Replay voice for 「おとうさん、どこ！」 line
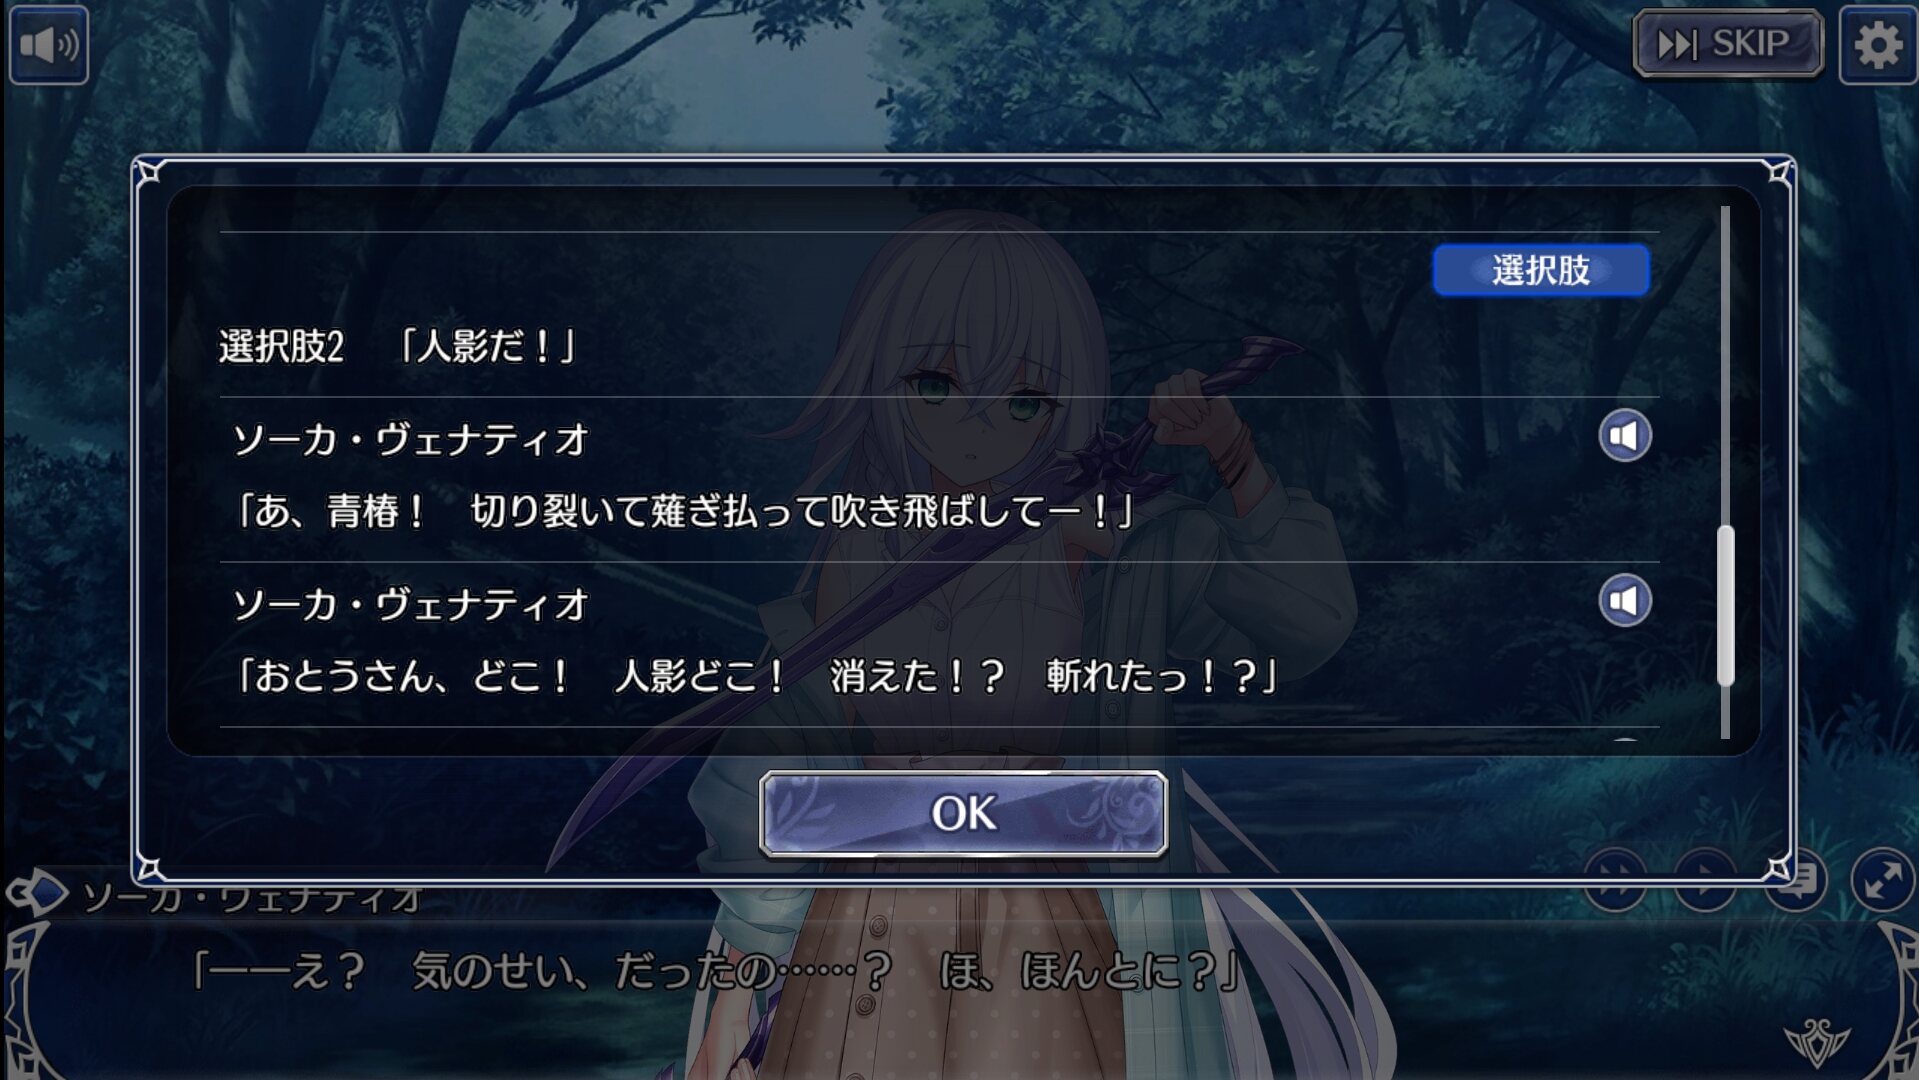The width and height of the screenshot is (1919, 1080). (x=1624, y=601)
